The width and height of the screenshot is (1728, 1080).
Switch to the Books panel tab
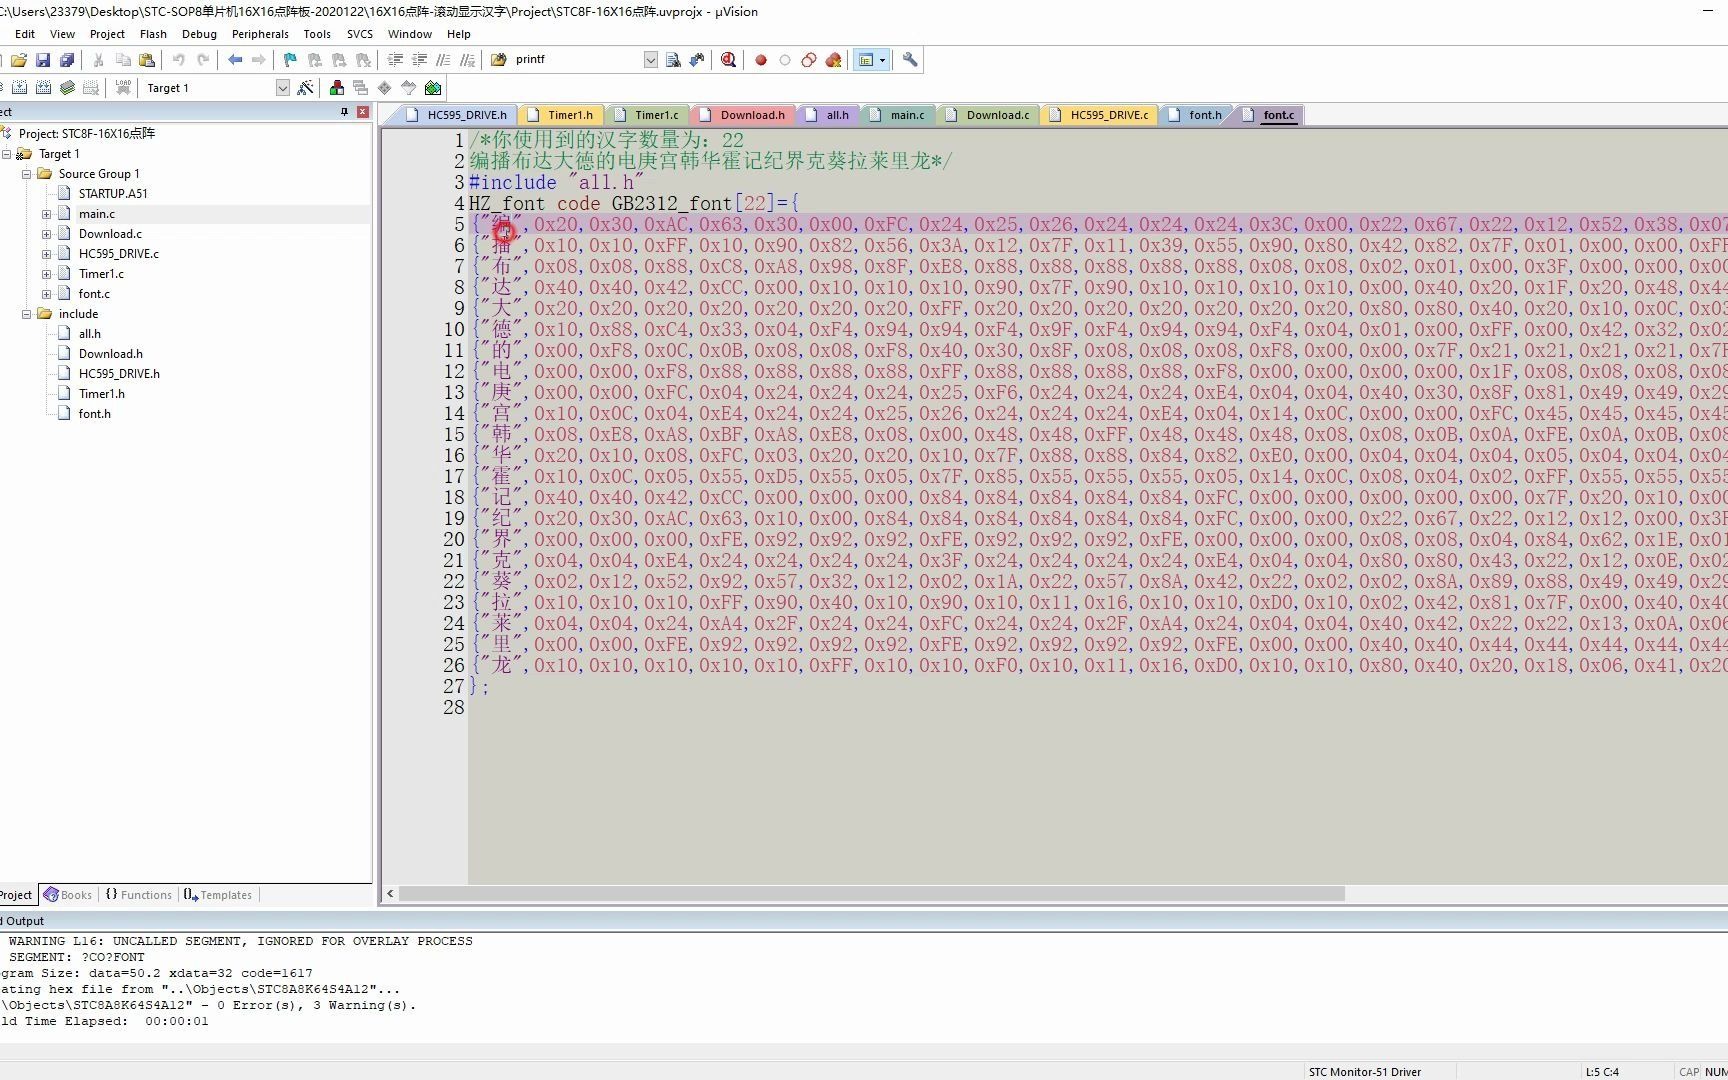tap(68, 895)
